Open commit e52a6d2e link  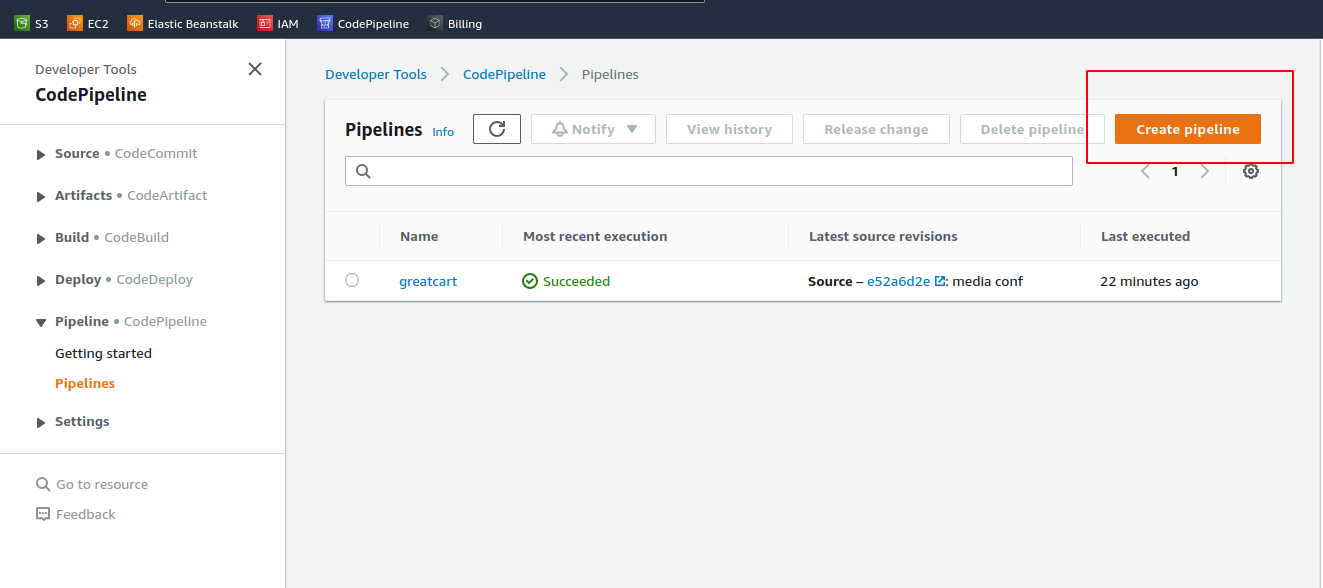(898, 281)
